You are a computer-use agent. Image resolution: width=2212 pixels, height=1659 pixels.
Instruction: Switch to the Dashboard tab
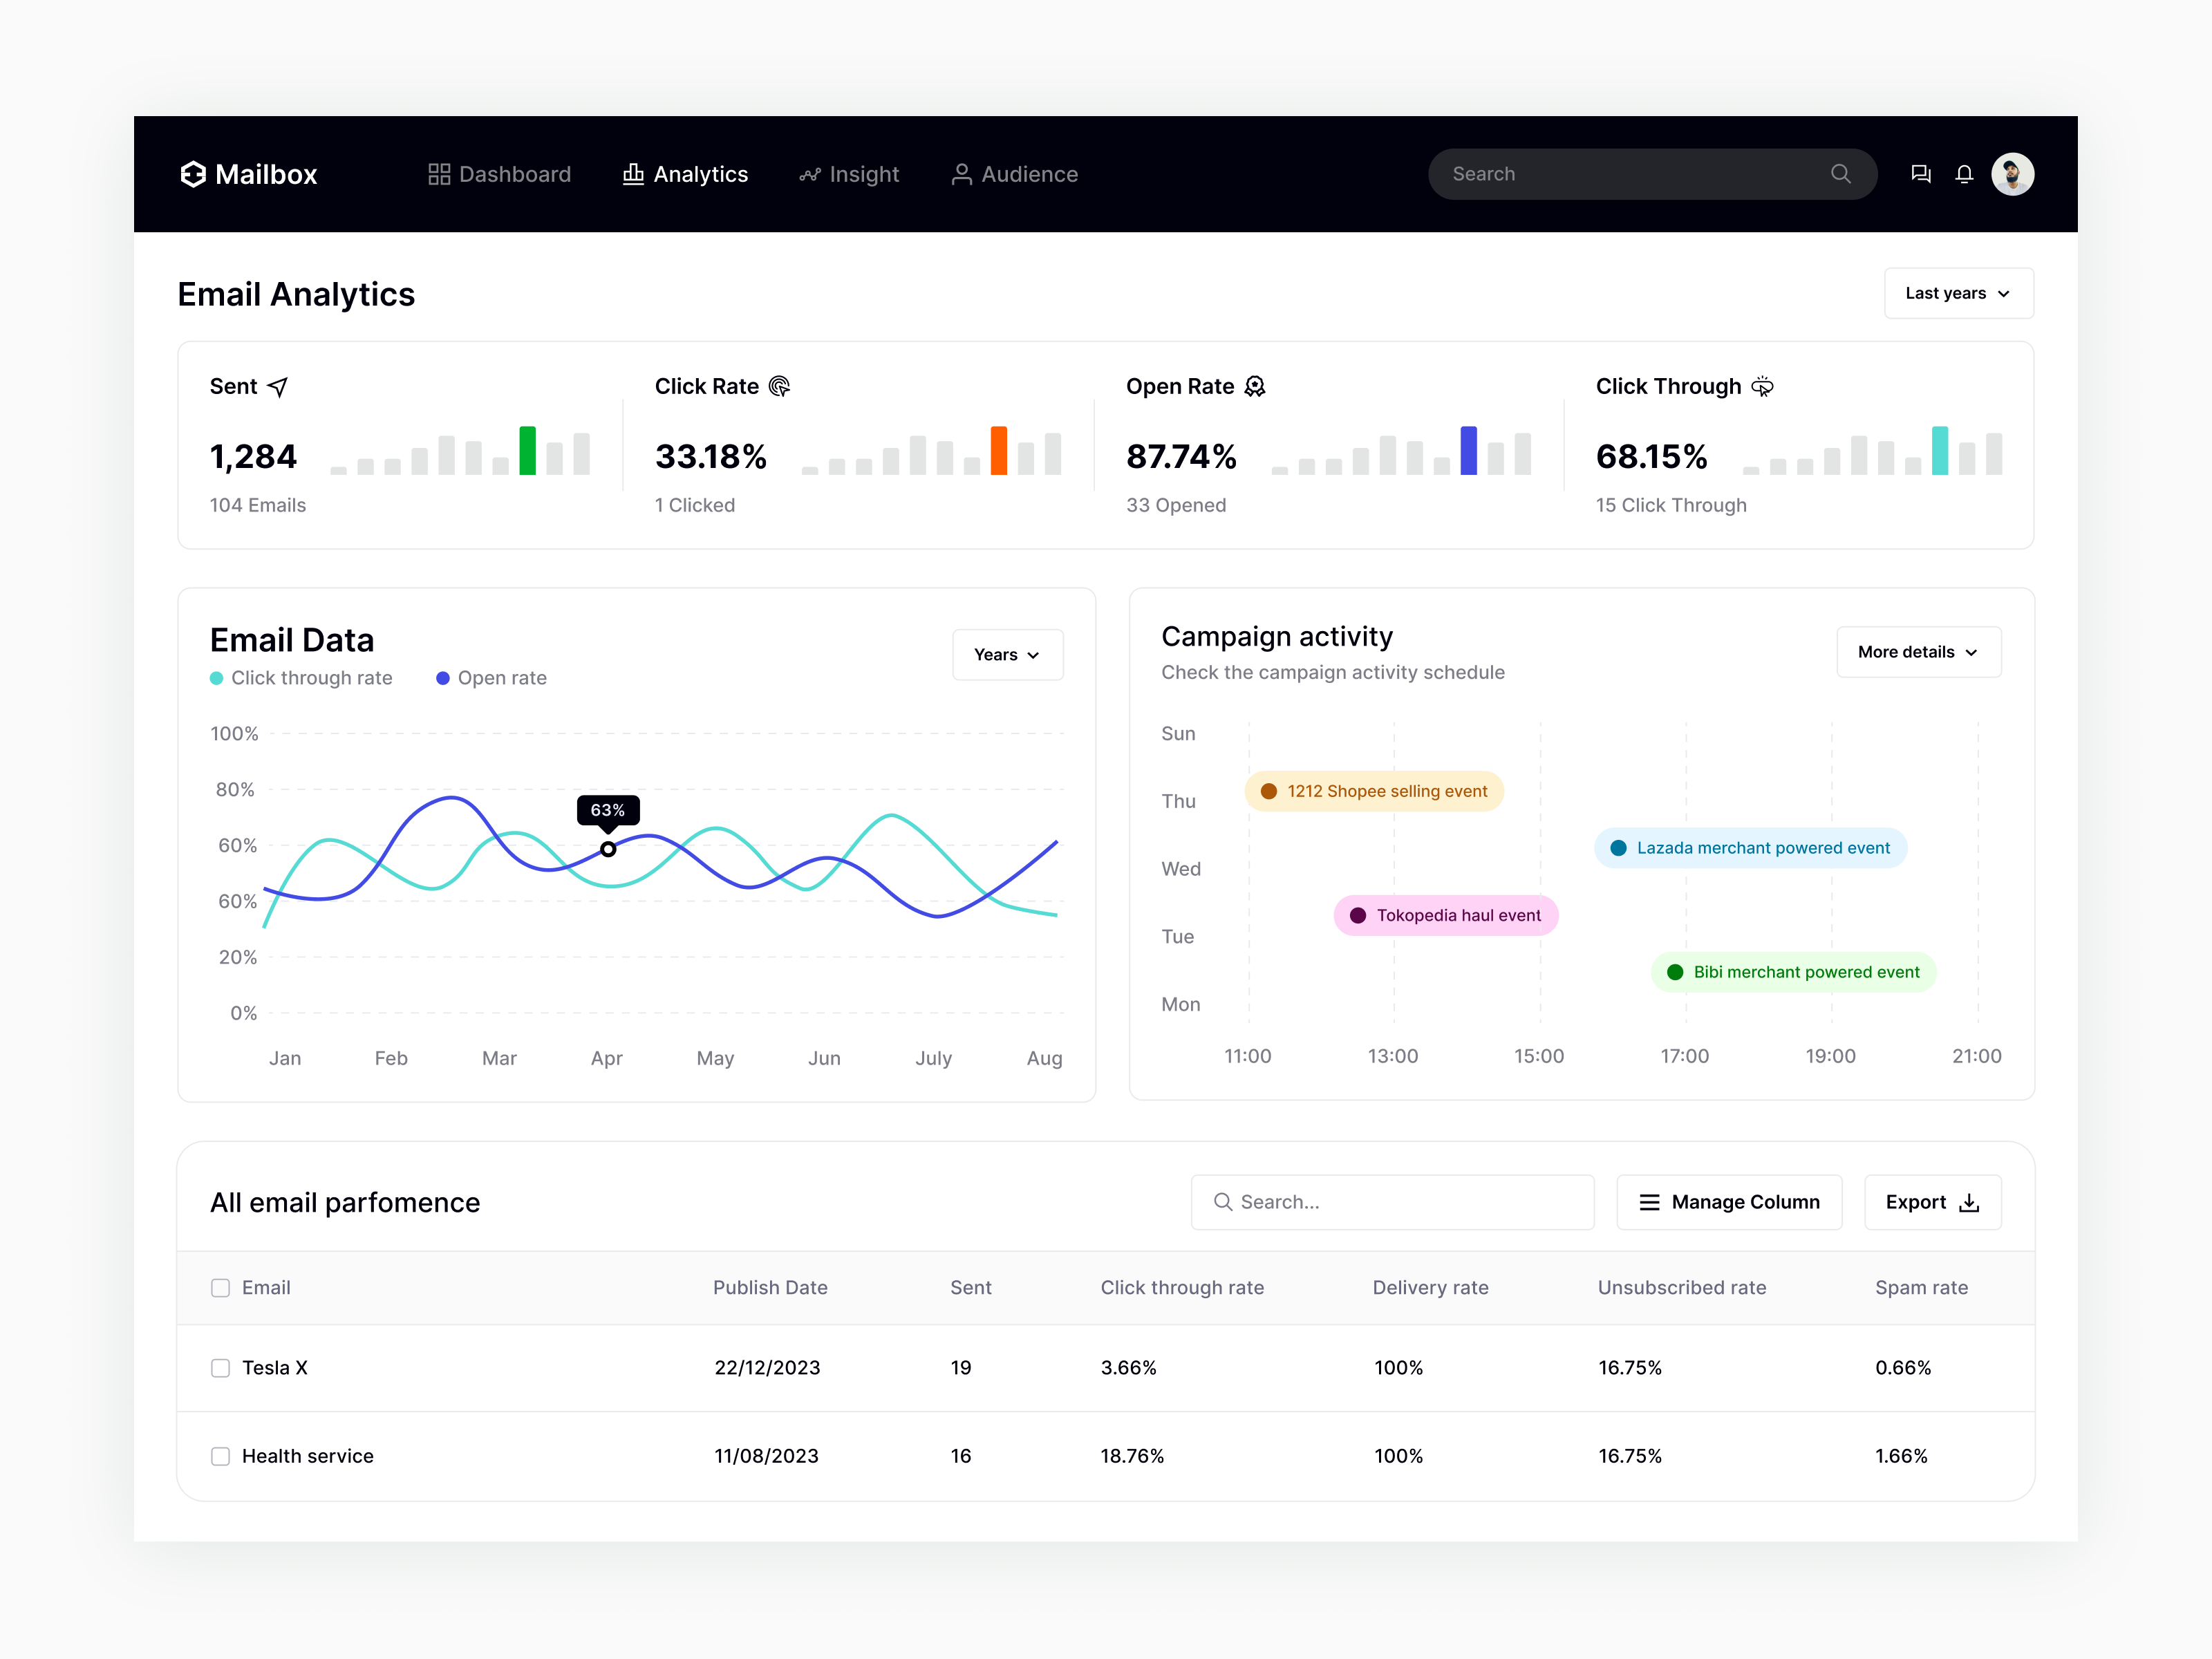[x=499, y=174]
